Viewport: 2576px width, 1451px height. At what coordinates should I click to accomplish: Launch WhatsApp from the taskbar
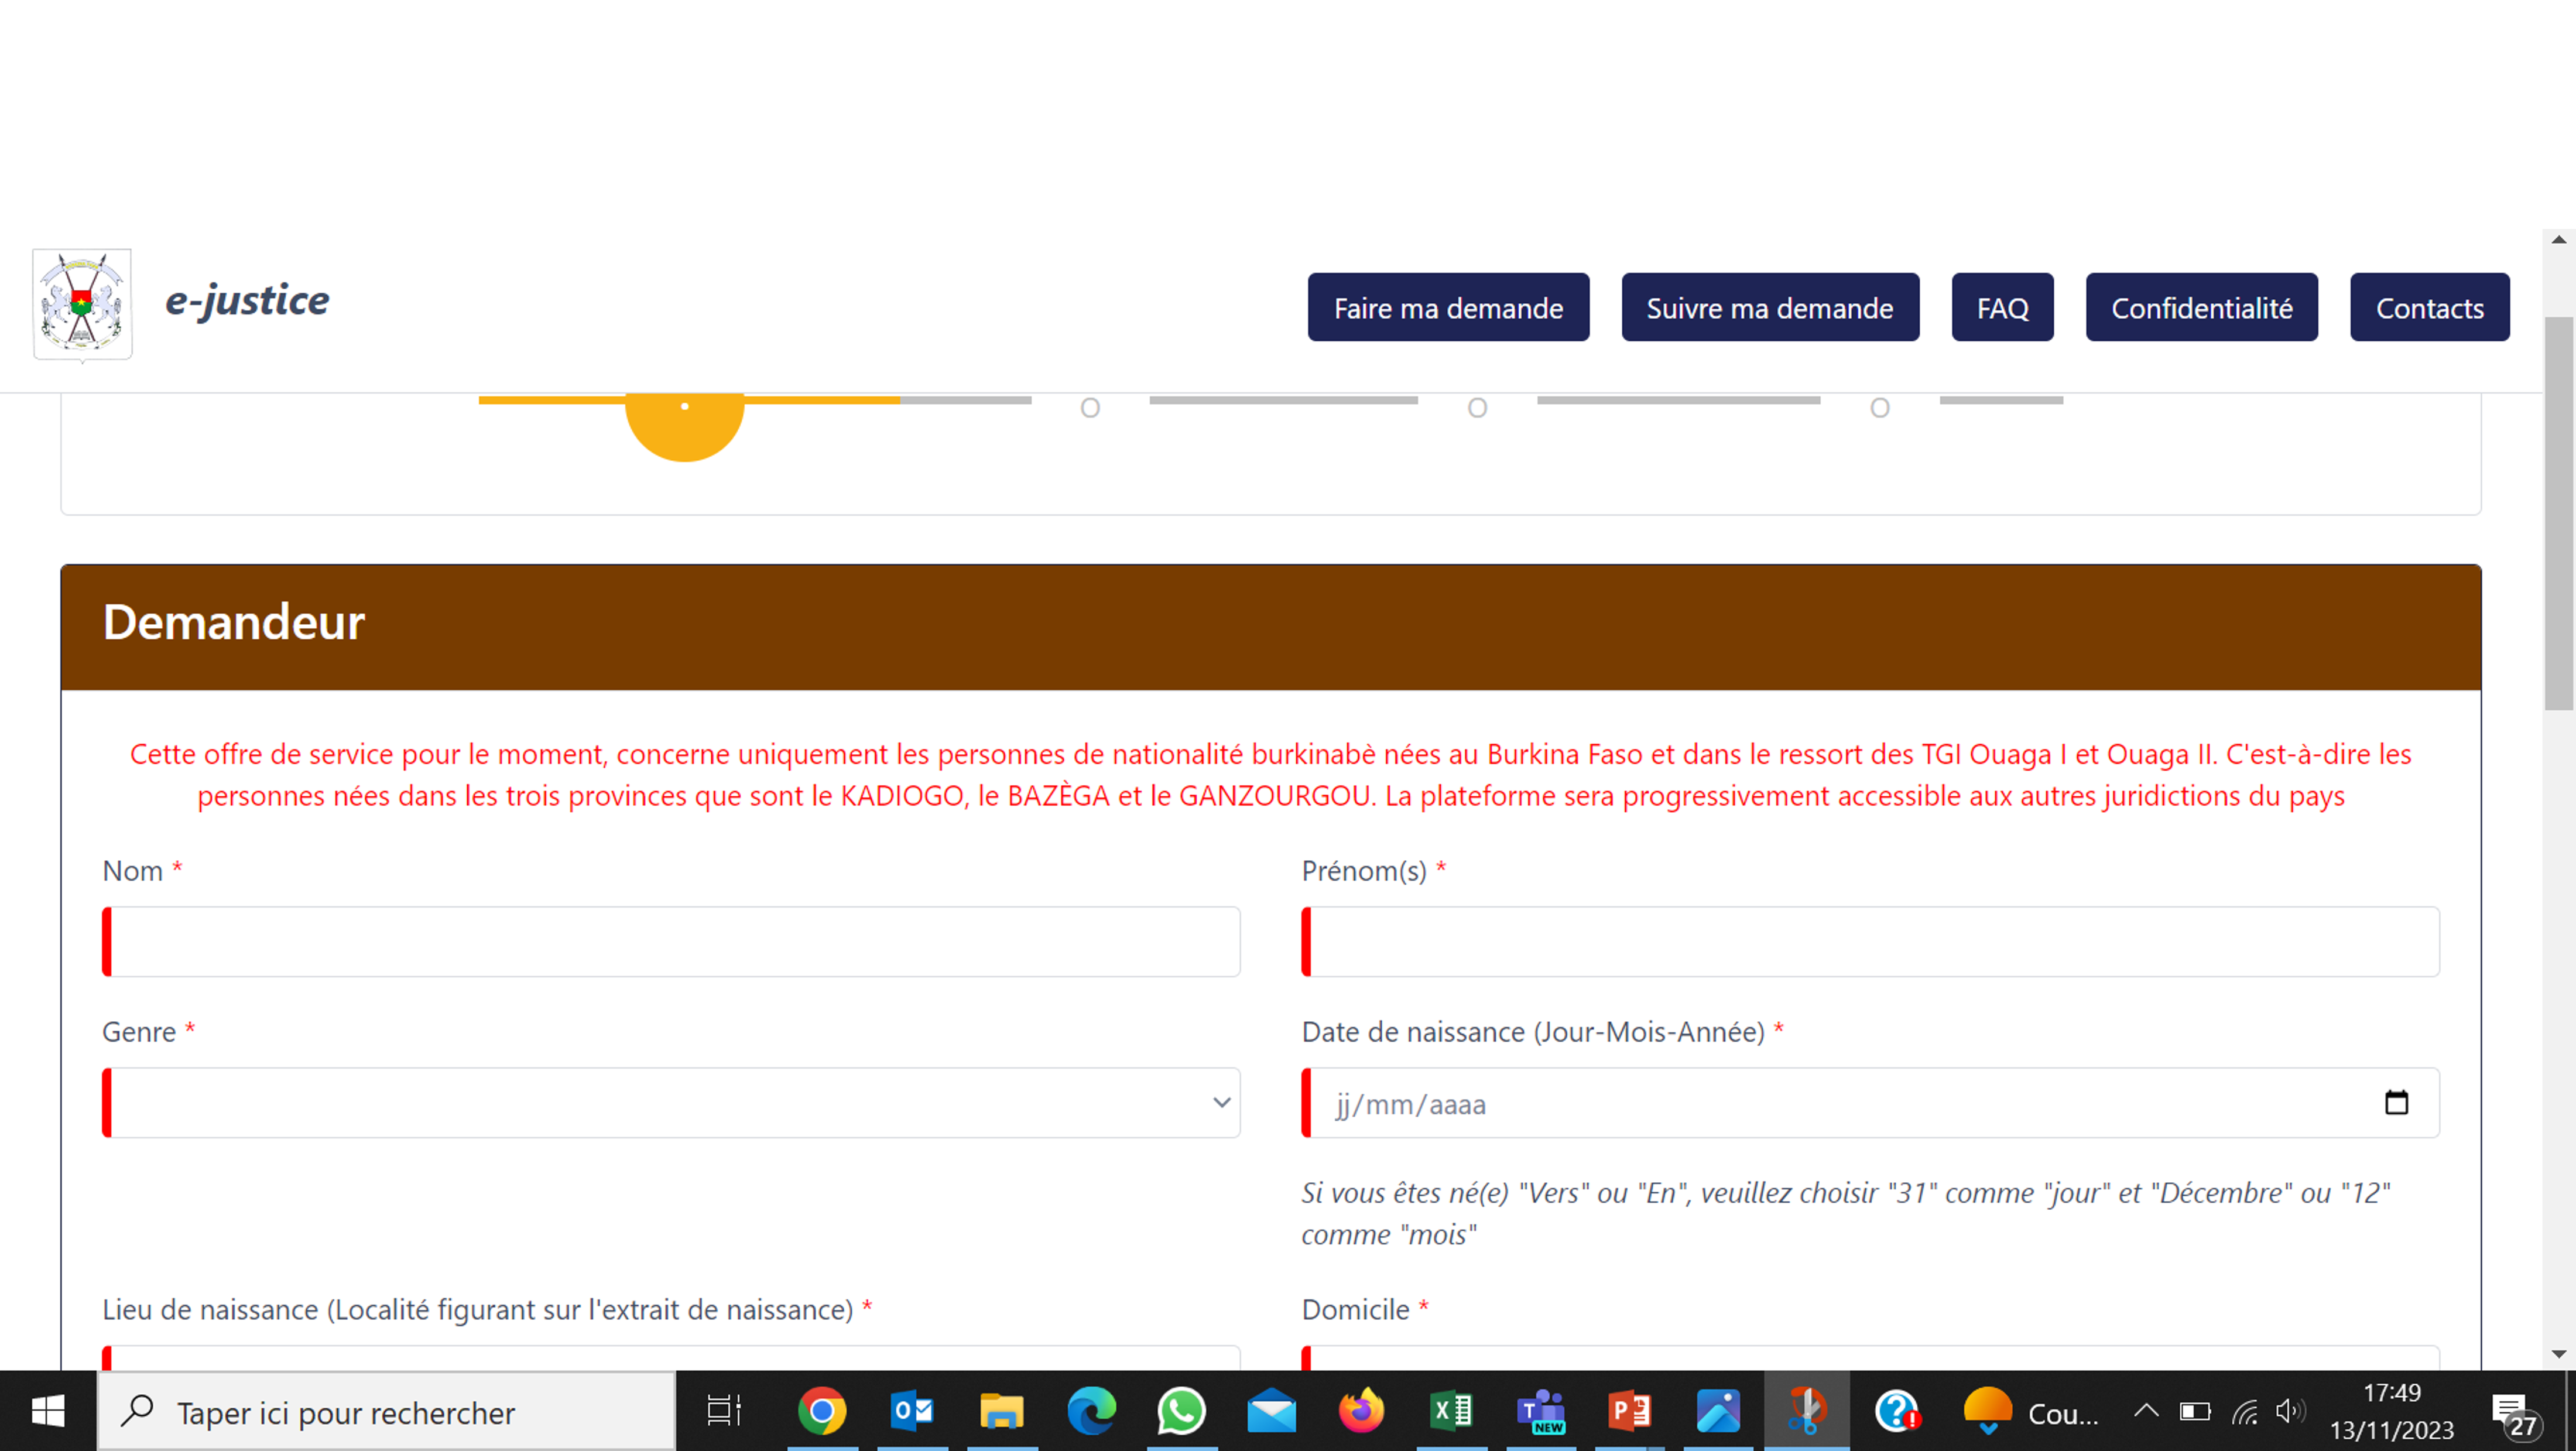(1181, 1412)
